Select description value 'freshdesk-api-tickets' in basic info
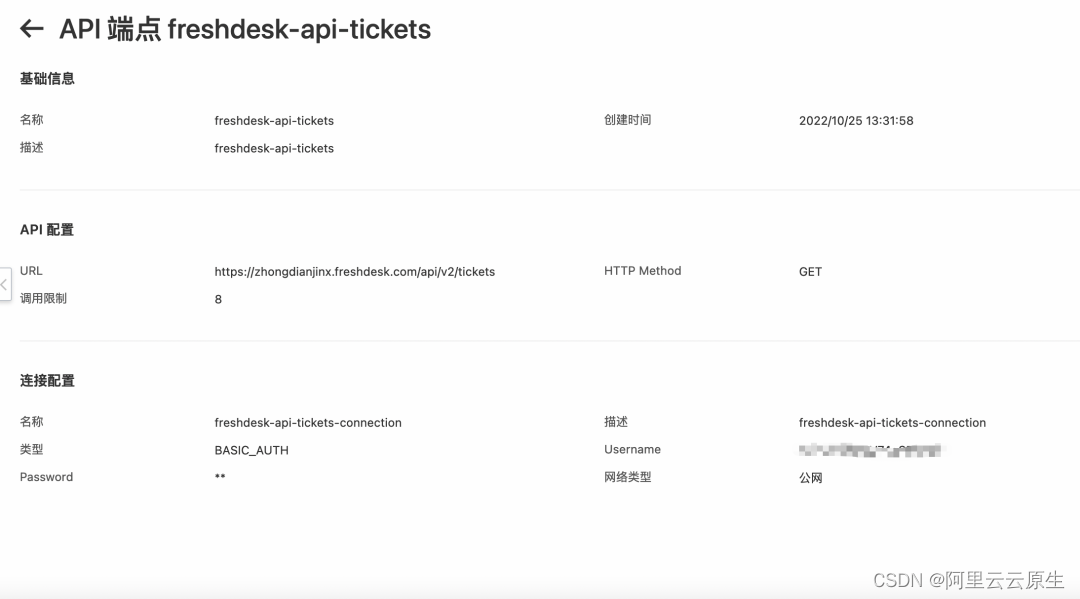This screenshot has width=1080, height=599. click(274, 148)
